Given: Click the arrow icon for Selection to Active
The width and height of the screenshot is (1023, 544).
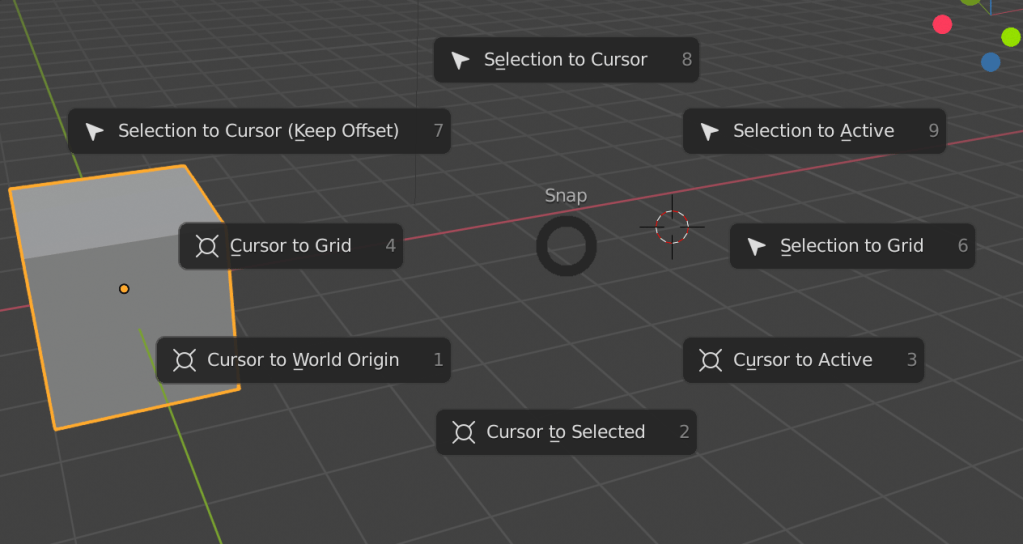Looking at the screenshot, I should coord(709,131).
